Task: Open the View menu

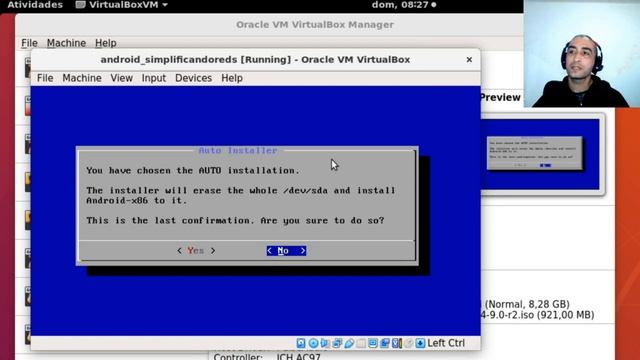Action: [121, 78]
